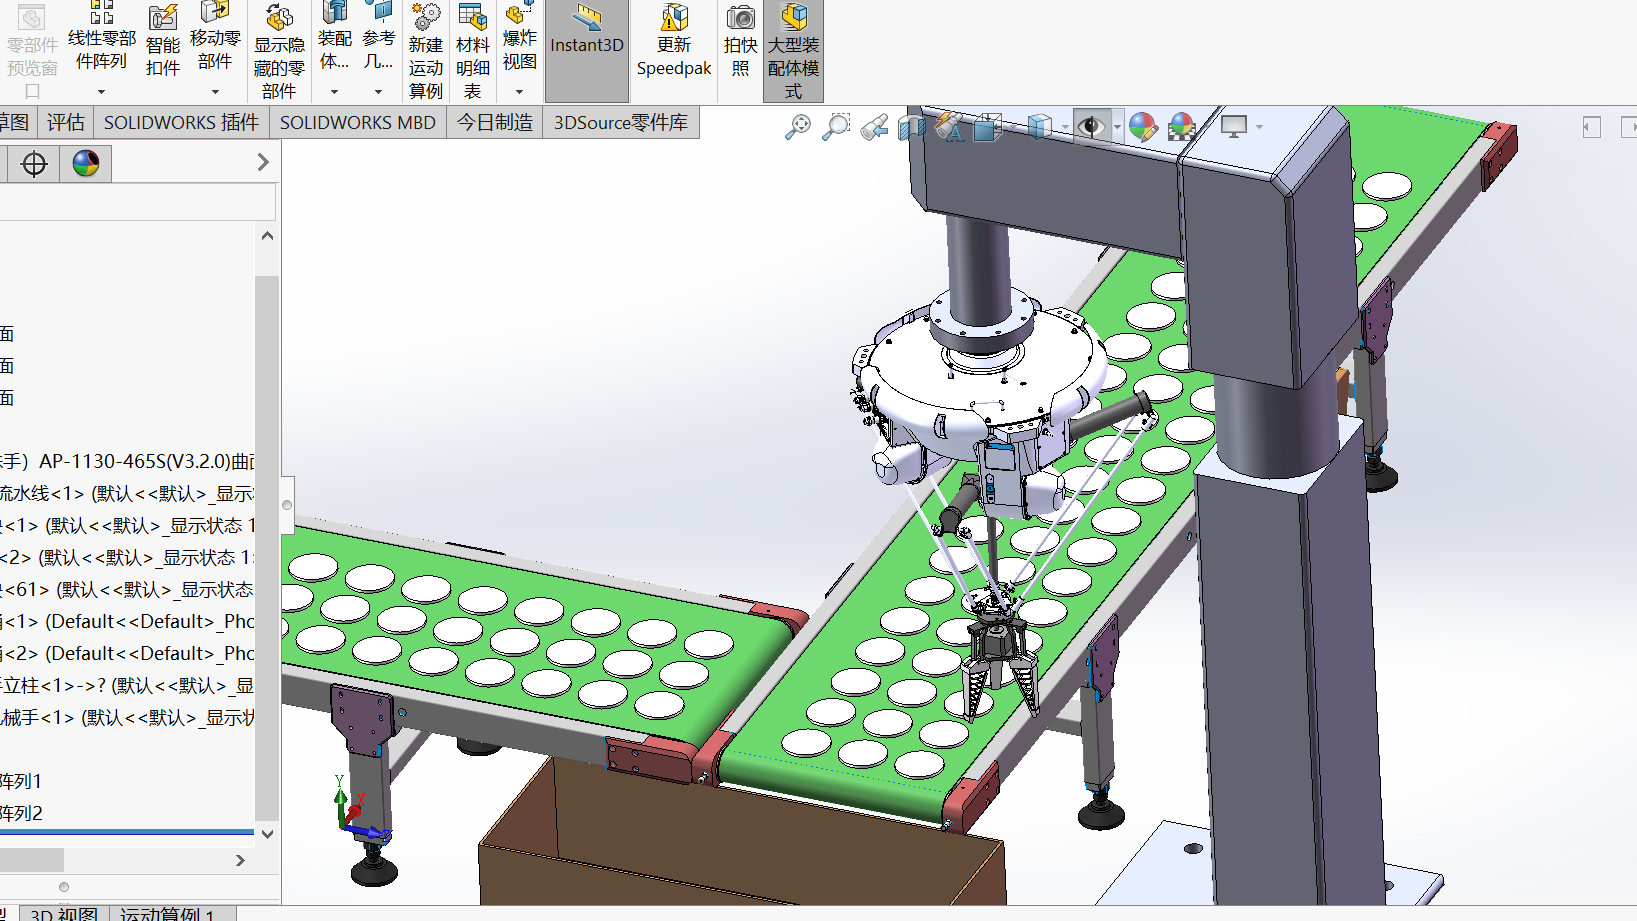Screen dimensions: 1637x921
Task: Click the Edit Appearance color ball icon
Action: pyautogui.click(x=1143, y=127)
